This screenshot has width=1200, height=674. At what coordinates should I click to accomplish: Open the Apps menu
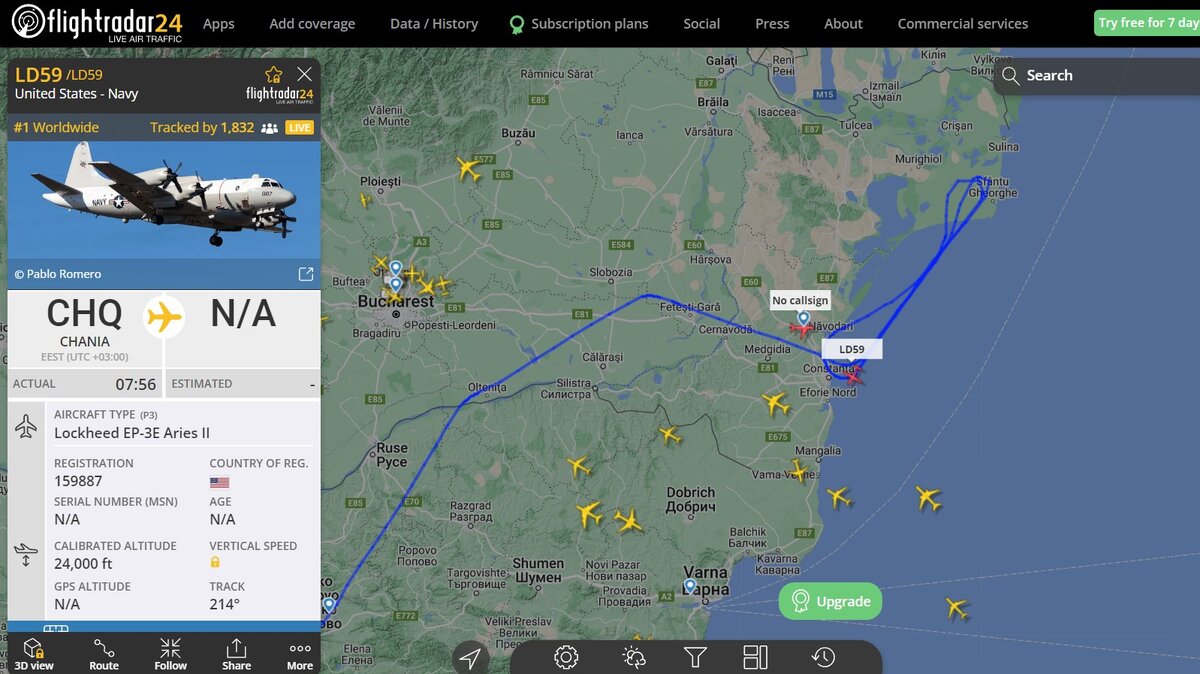click(x=218, y=23)
